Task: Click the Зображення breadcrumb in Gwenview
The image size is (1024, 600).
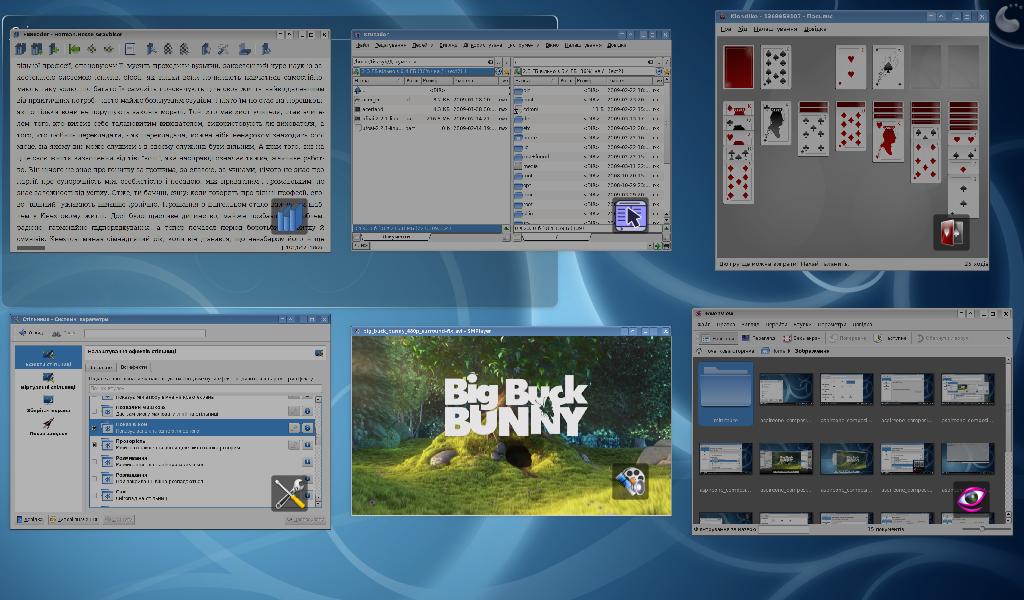Action: tap(812, 351)
